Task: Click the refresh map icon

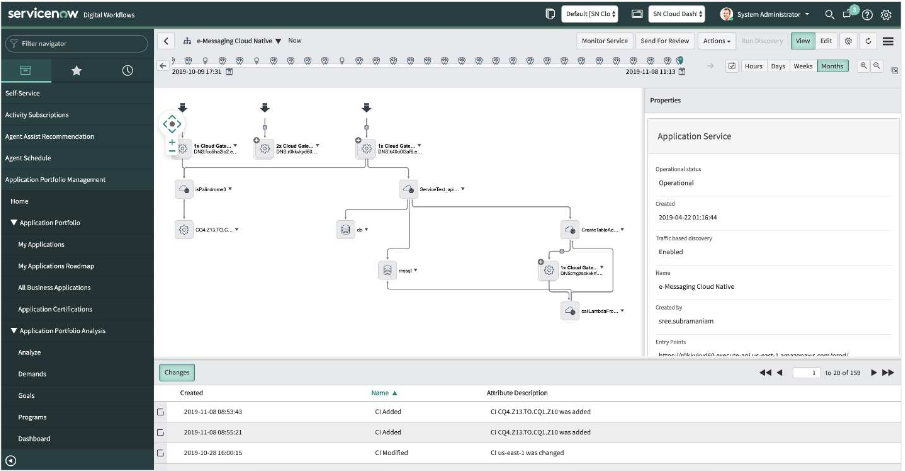Action: 866,41
